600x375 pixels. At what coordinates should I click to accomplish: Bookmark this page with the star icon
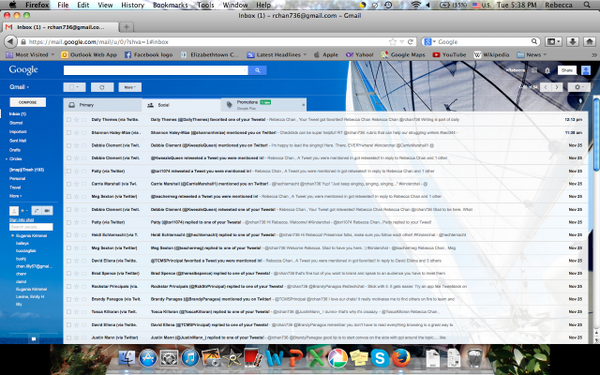[393, 42]
